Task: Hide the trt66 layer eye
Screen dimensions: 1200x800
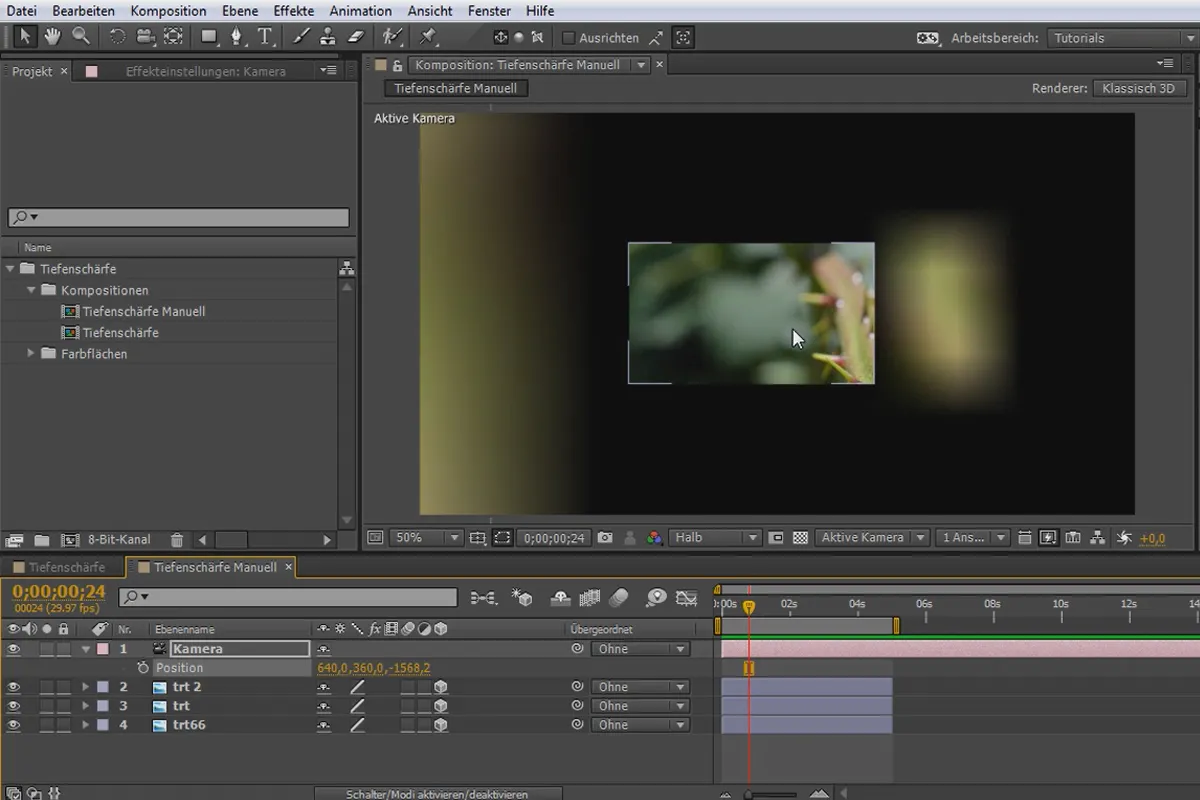Action: [x=14, y=725]
